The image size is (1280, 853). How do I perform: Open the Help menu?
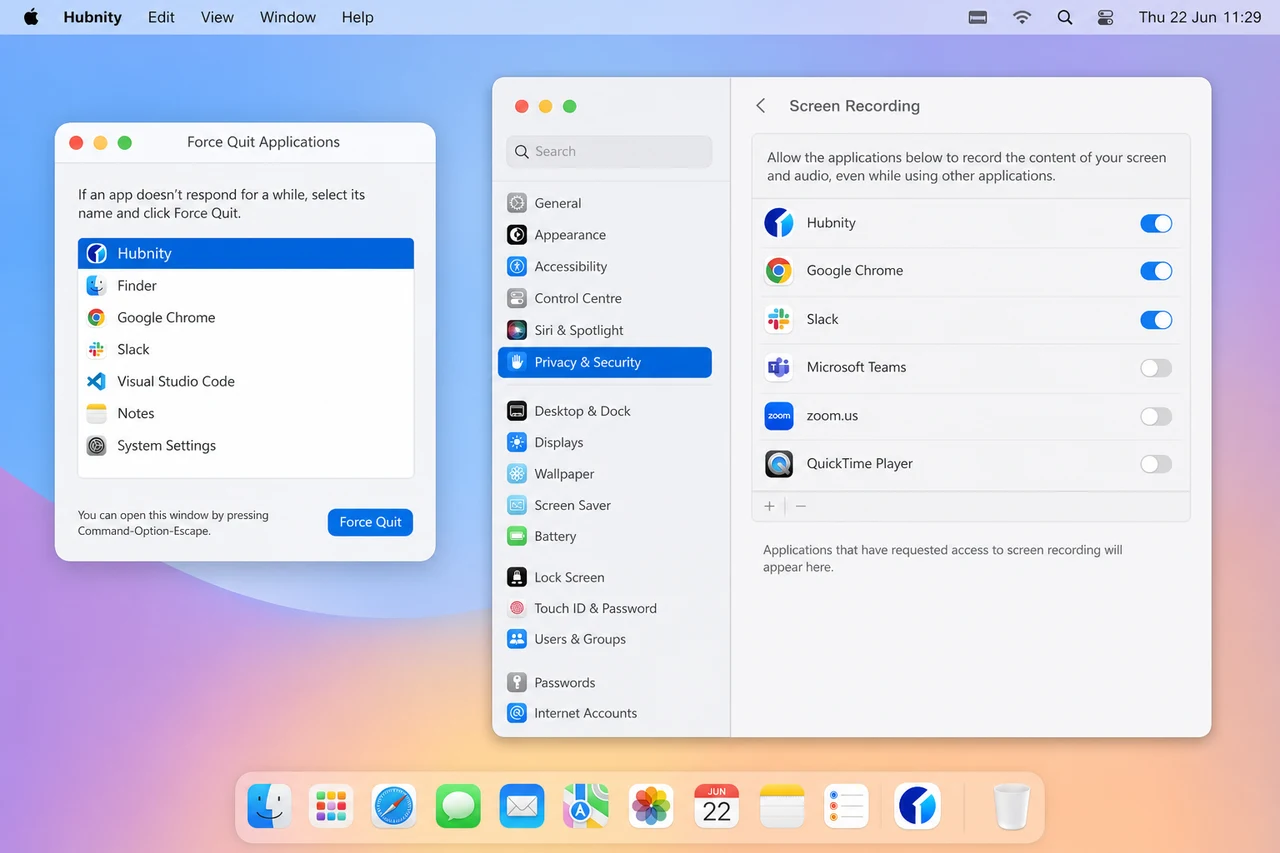(x=357, y=17)
